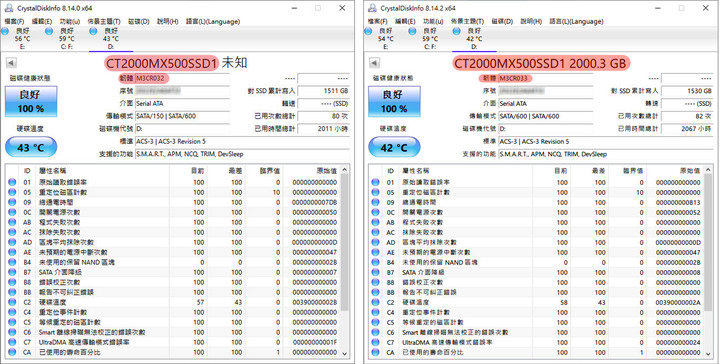Viewport: 720px width, 364px height.
Task: Click ID B7 status orb in right window
Action: [x=375, y=273]
